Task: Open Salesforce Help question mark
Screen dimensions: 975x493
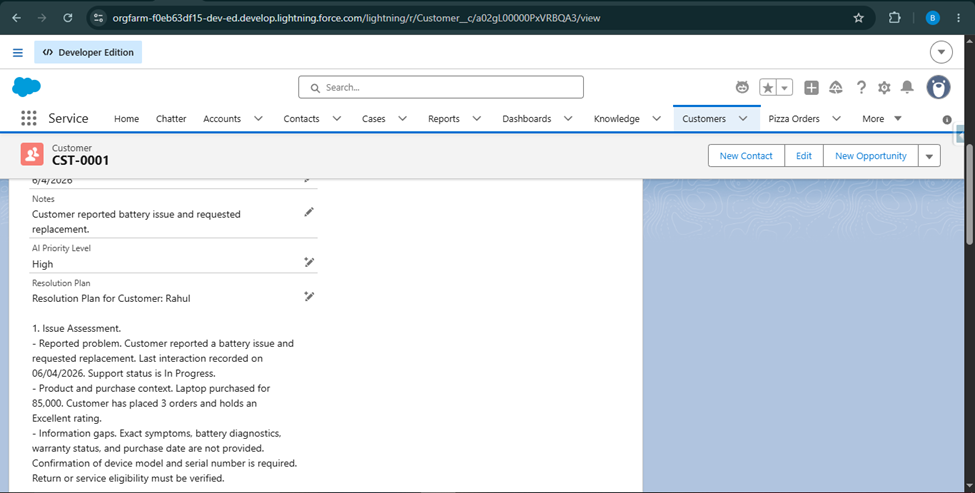Action: (861, 88)
